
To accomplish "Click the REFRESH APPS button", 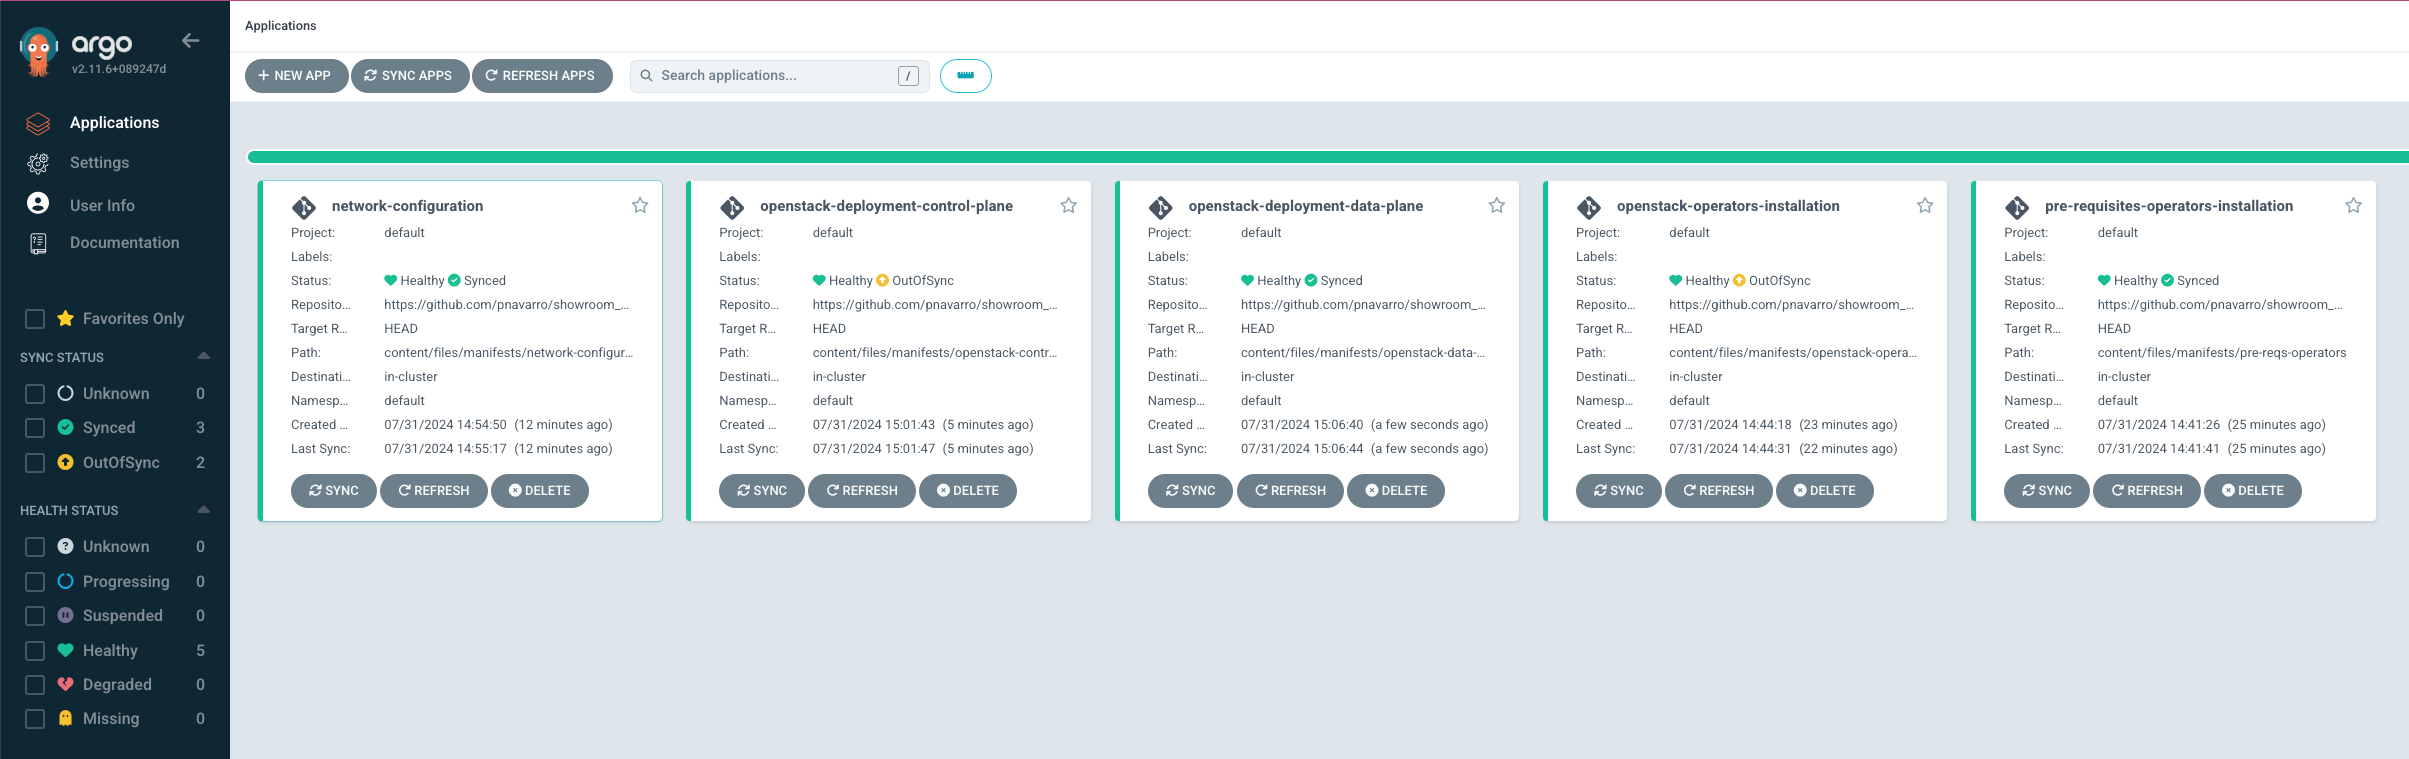I will (541, 76).
